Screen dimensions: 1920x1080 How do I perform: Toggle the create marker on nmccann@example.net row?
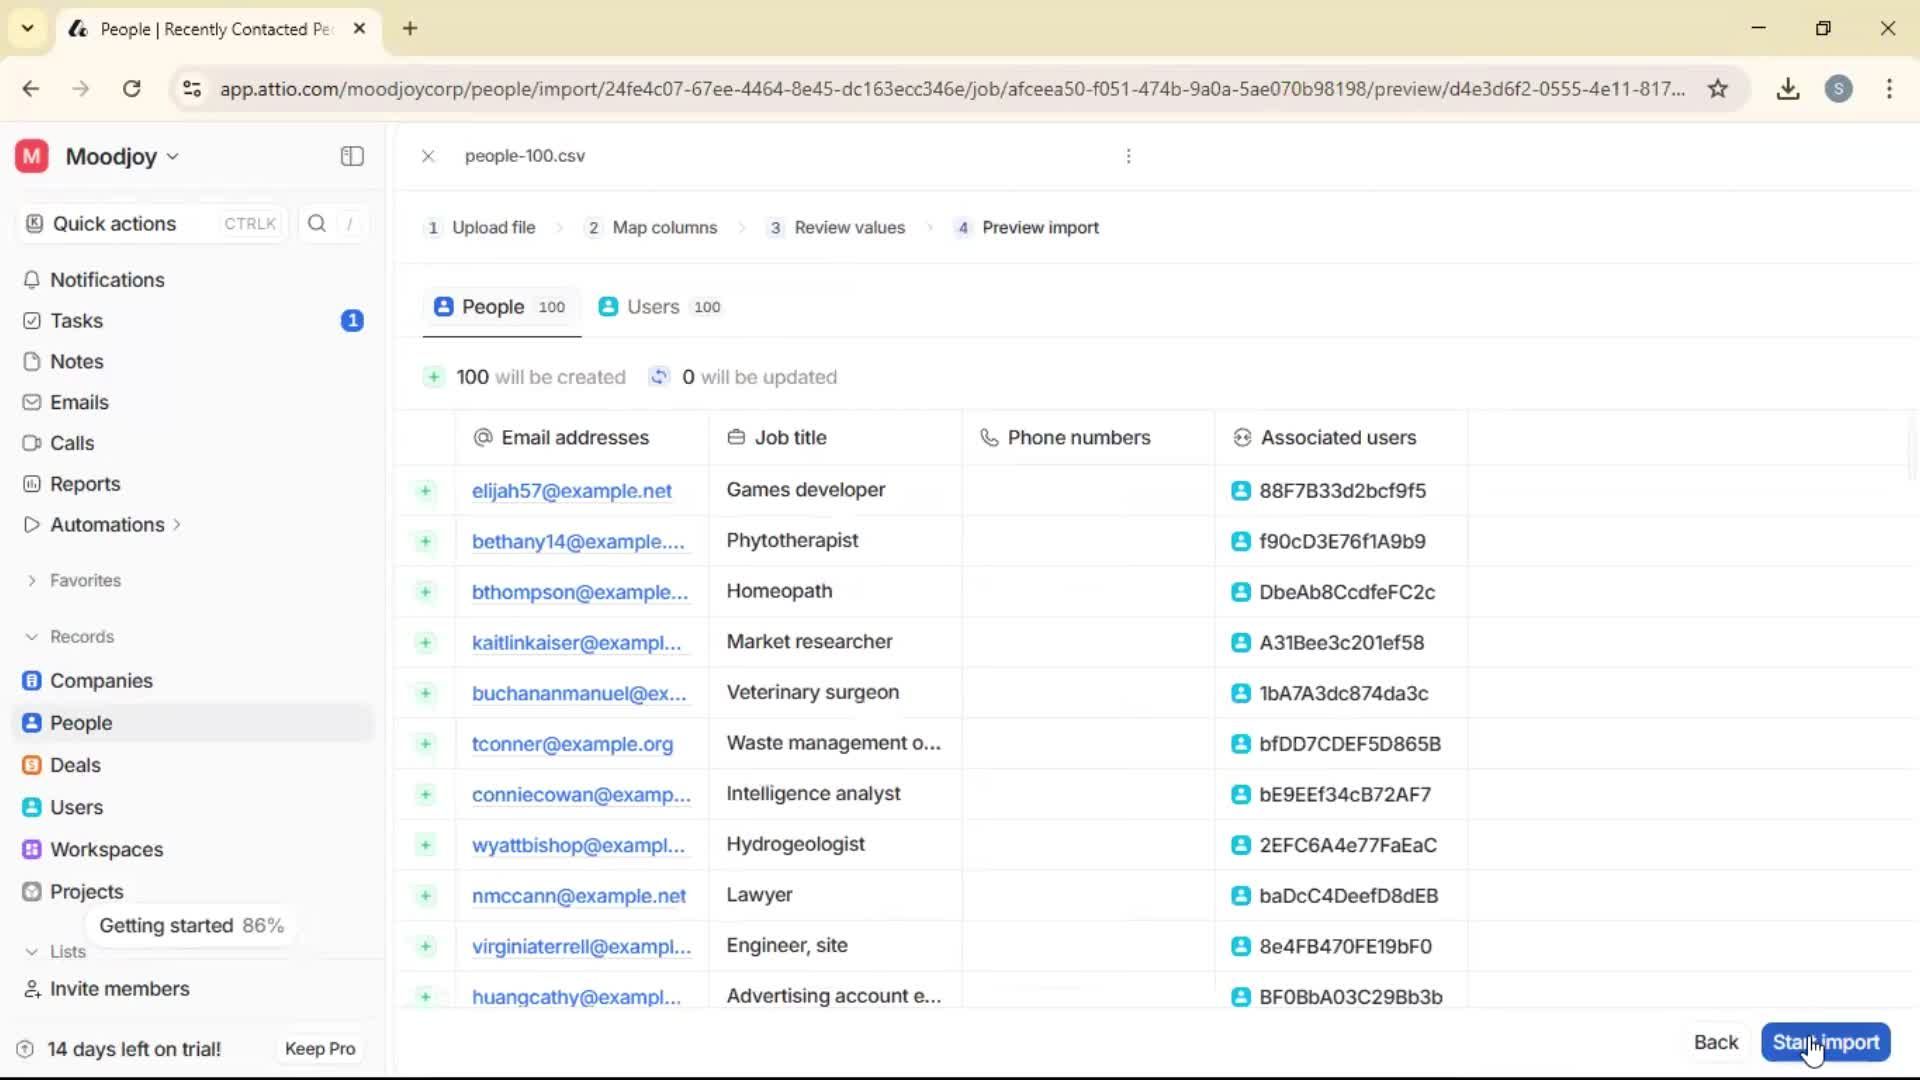point(425,896)
